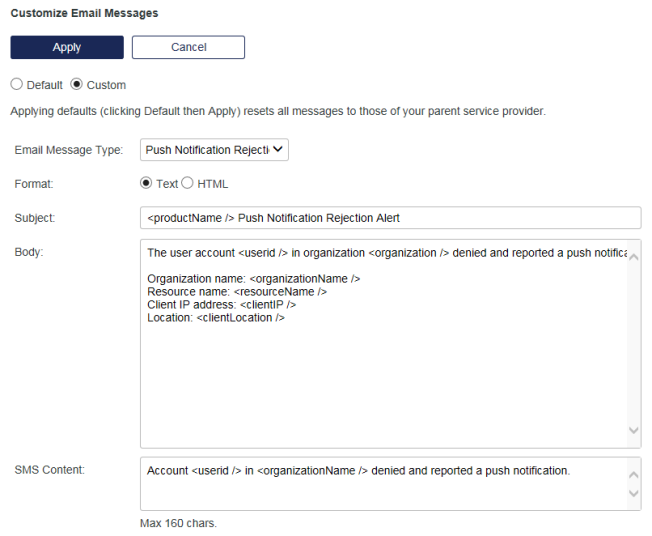The height and width of the screenshot is (536, 652).
Task: Place cursor on the Client IP address line
Action: (221, 304)
